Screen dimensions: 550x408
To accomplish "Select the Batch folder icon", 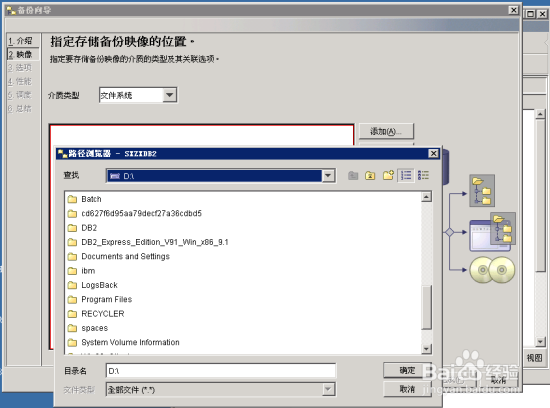I will [72, 199].
